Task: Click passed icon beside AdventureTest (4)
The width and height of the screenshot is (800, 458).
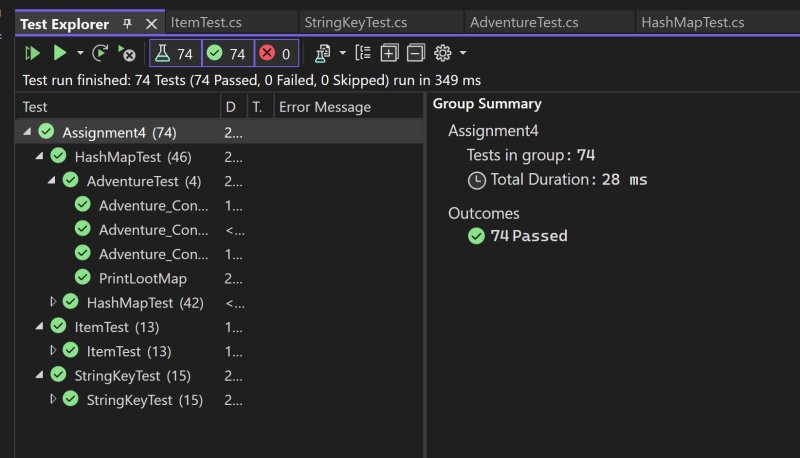Action: click(x=71, y=180)
